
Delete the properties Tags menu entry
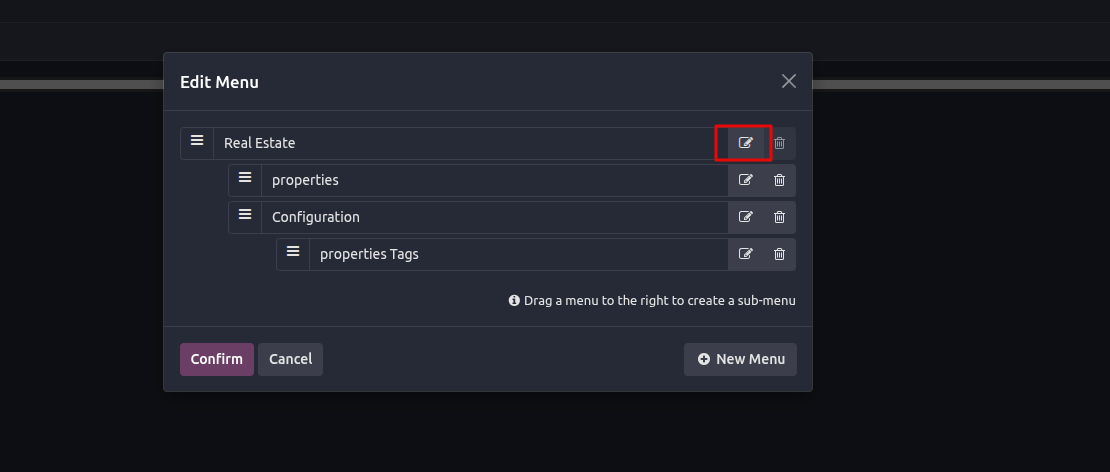click(x=779, y=254)
